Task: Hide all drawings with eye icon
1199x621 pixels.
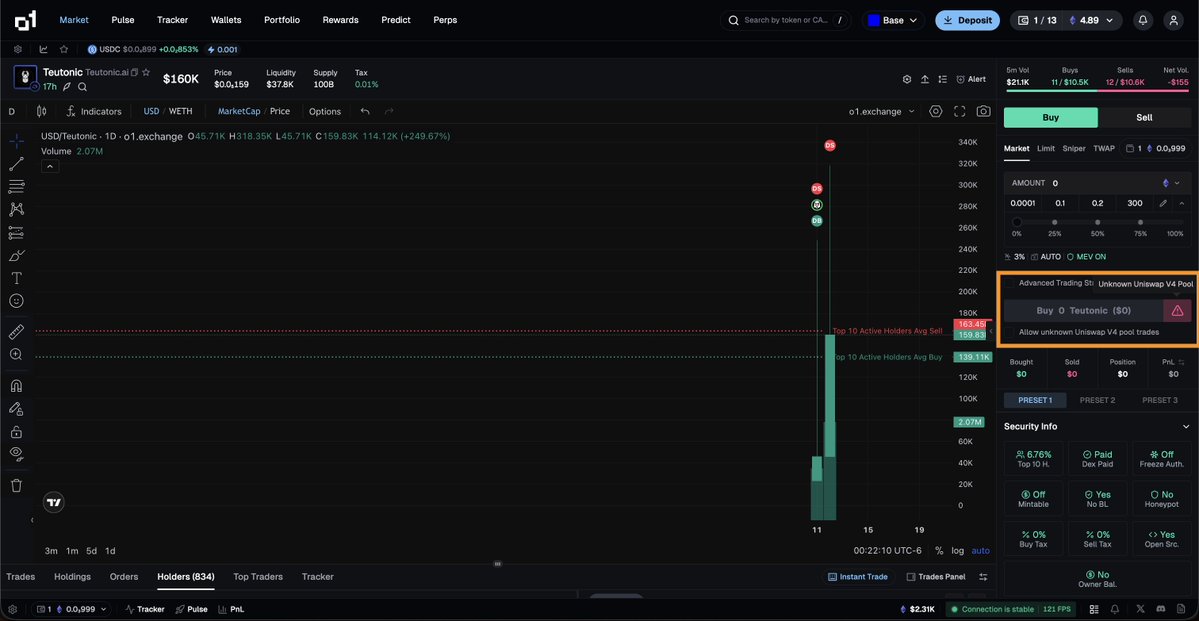Action: point(16,454)
